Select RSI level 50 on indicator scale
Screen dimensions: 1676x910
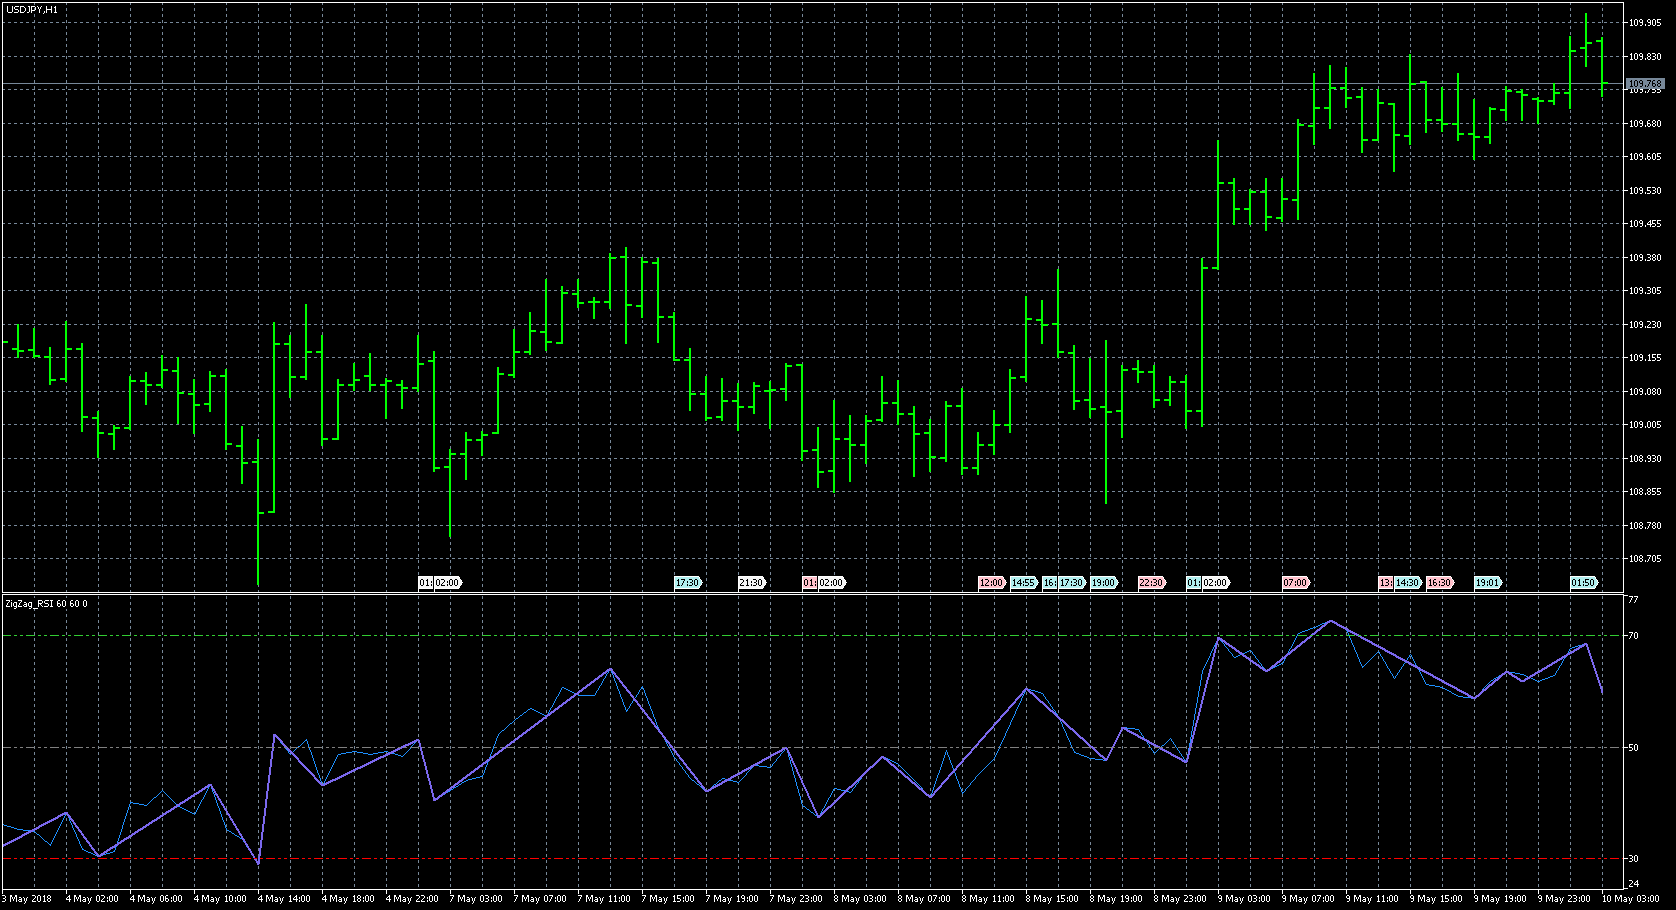tap(1633, 748)
